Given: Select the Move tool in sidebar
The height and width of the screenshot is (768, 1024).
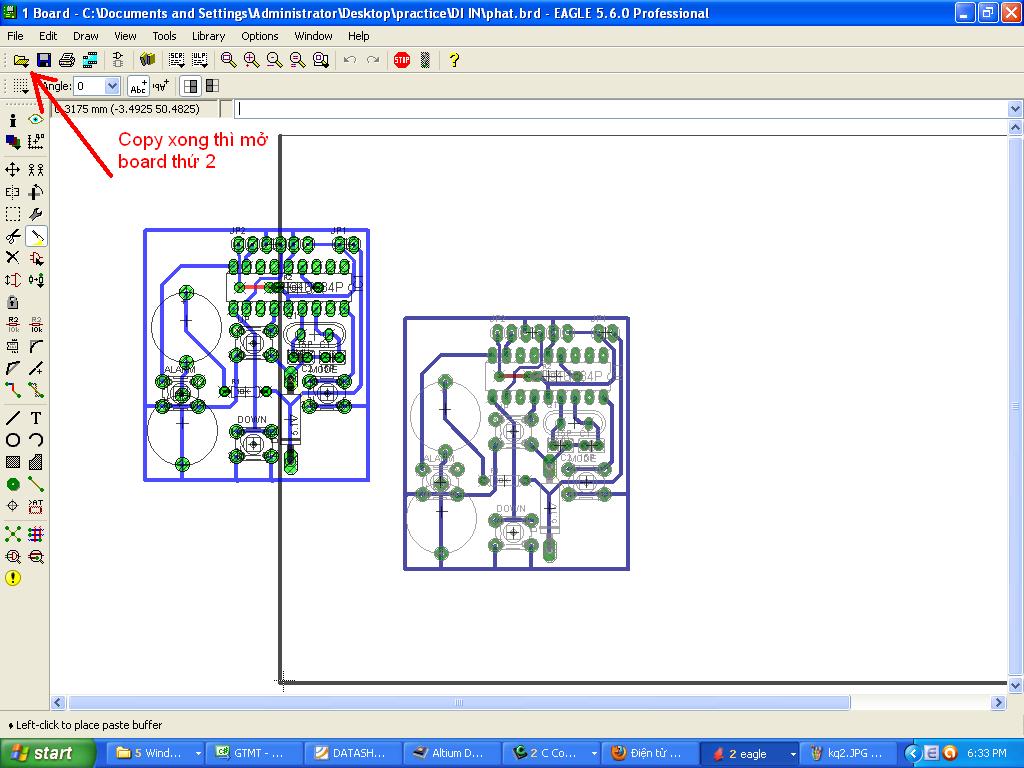Looking at the screenshot, I should pyautogui.click(x=13, y=170).
